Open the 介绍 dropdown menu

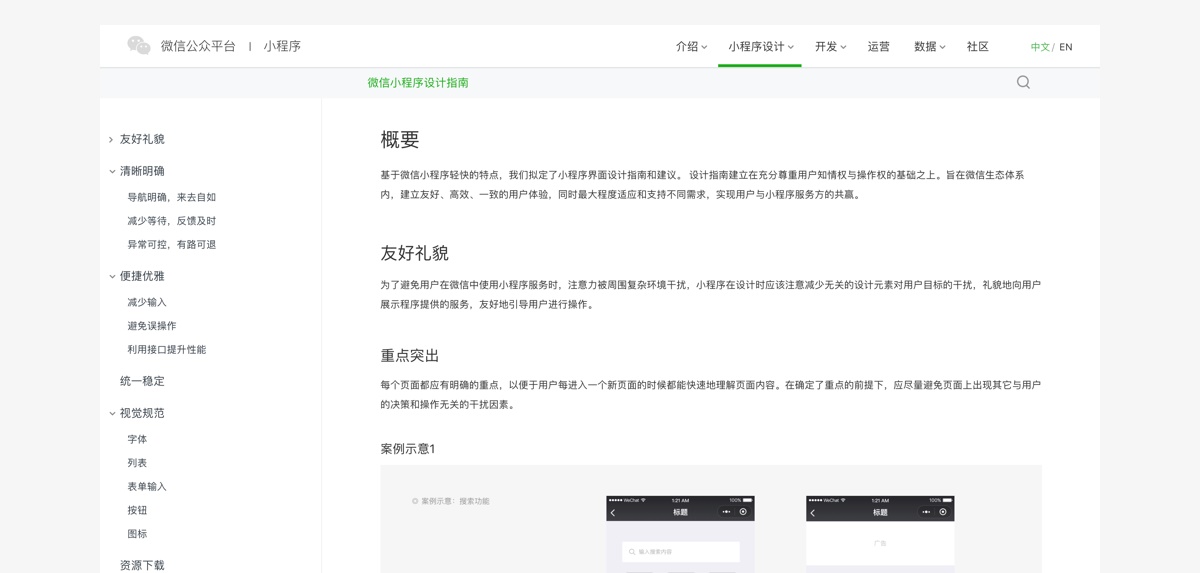(691, 46)
